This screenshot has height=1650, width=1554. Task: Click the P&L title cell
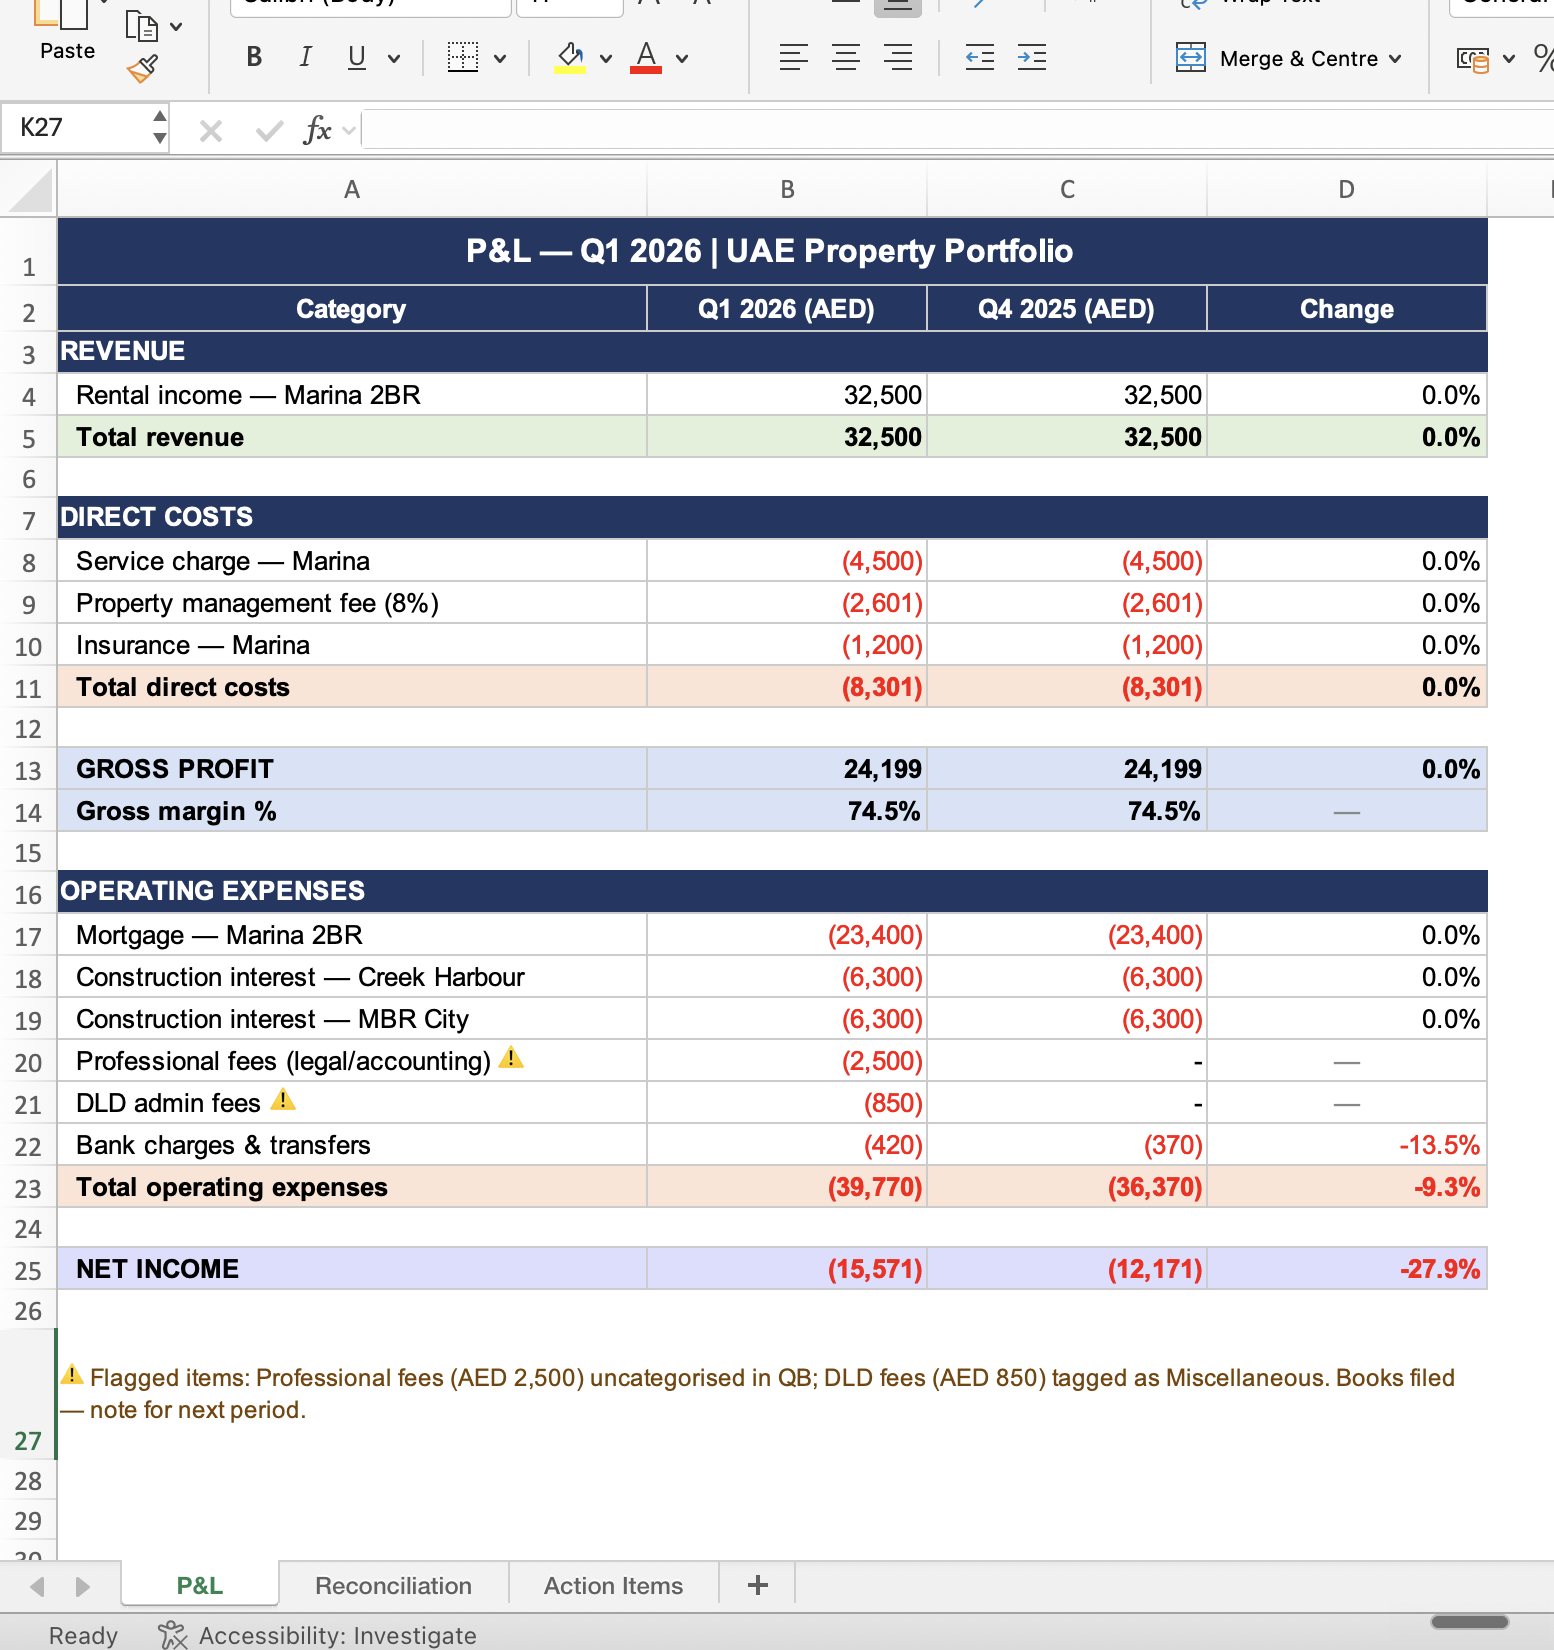772,251
